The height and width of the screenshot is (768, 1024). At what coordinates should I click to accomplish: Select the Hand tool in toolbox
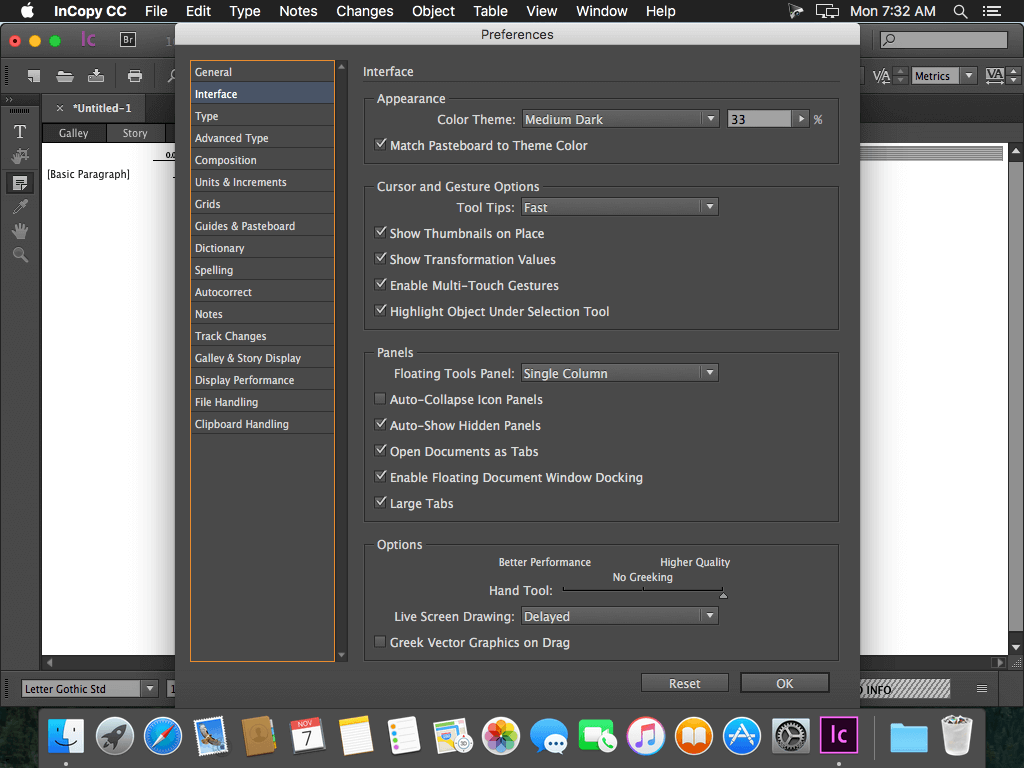[20, 231]
